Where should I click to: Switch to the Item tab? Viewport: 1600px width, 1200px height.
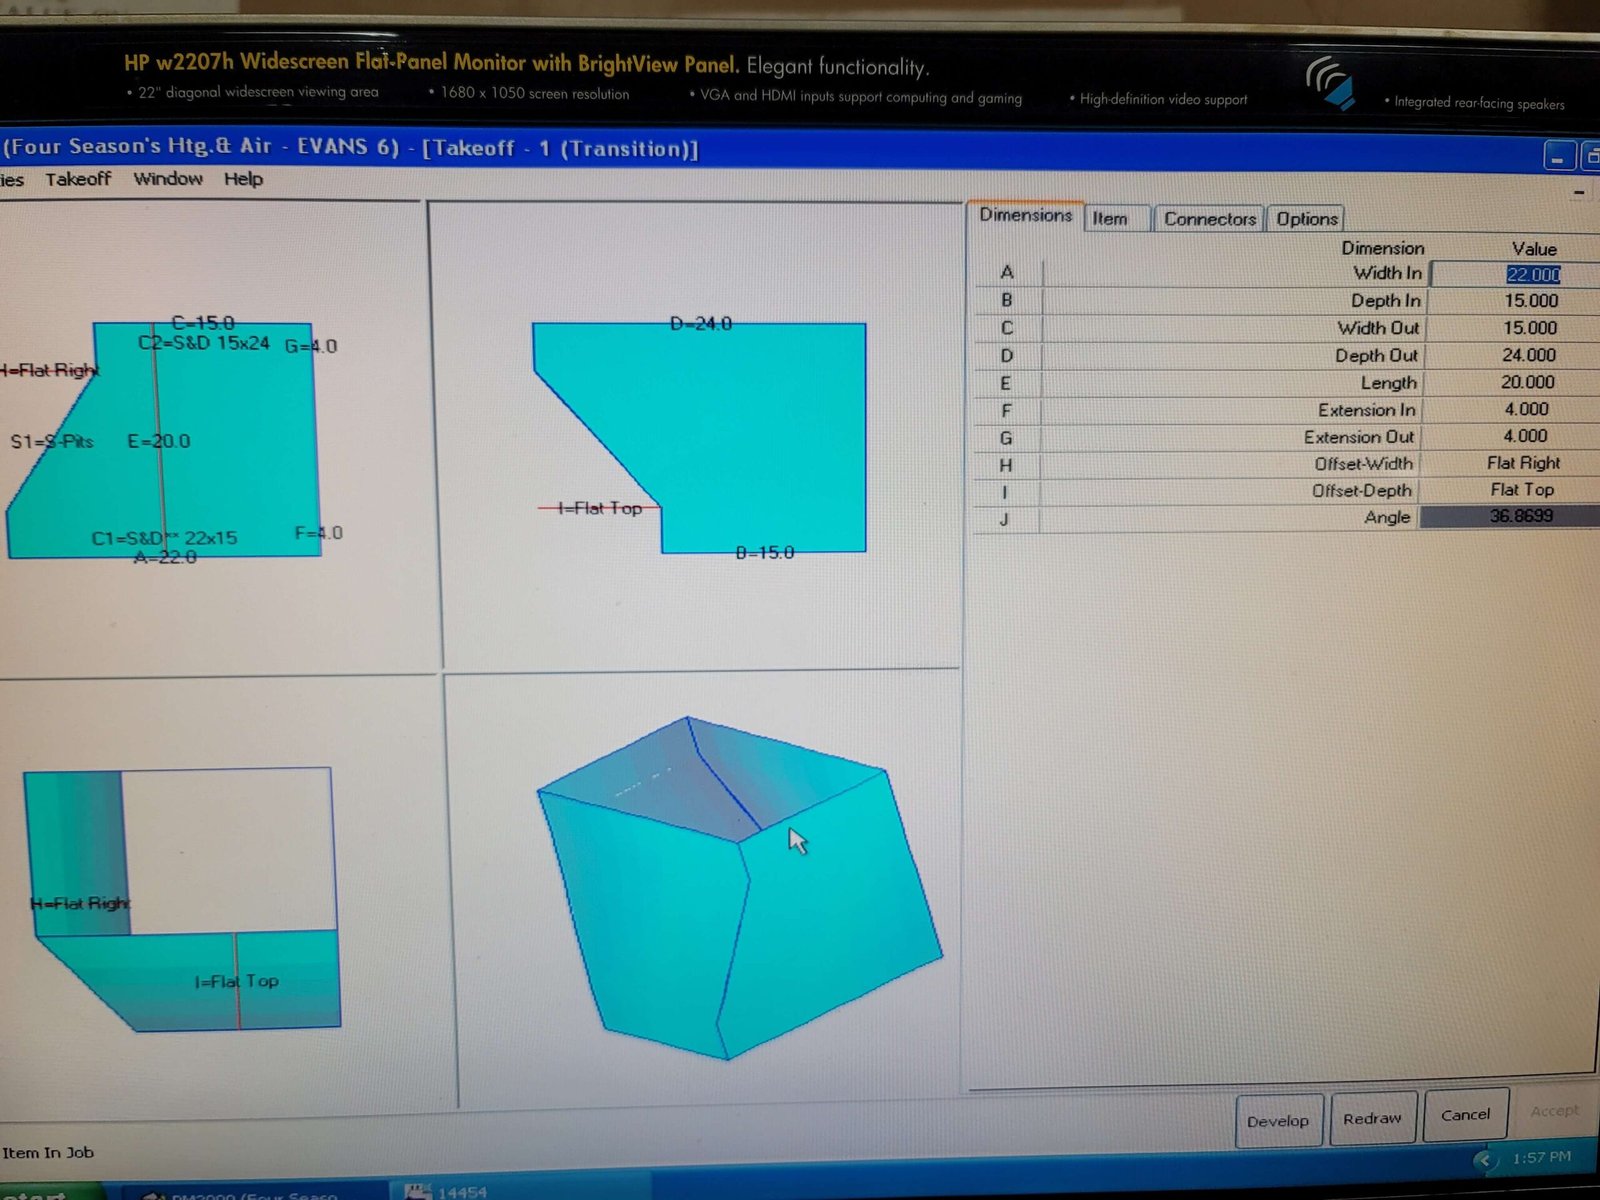coord(1110,219)
